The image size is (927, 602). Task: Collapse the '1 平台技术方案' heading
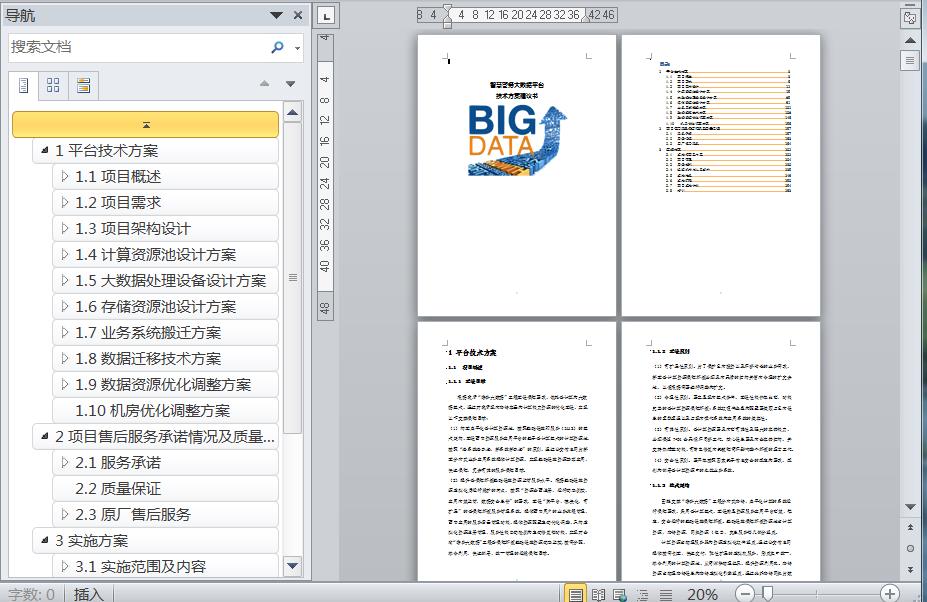click(44, 150)
